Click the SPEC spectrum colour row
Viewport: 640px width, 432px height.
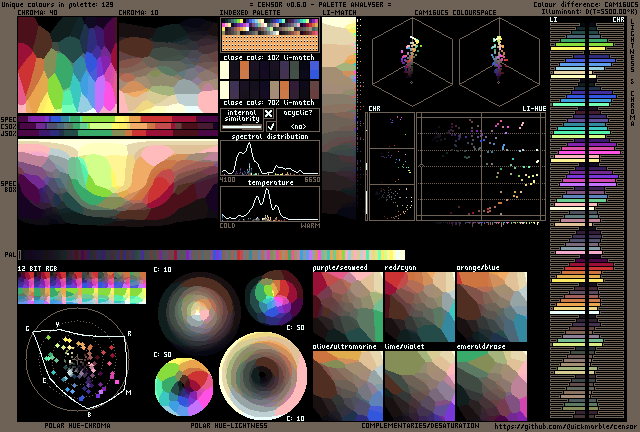118,119
